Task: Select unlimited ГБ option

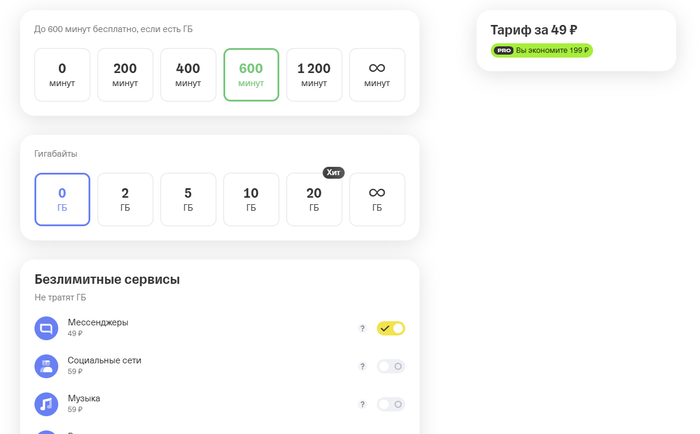Action: pyautogui.click(x=377, y=199)
